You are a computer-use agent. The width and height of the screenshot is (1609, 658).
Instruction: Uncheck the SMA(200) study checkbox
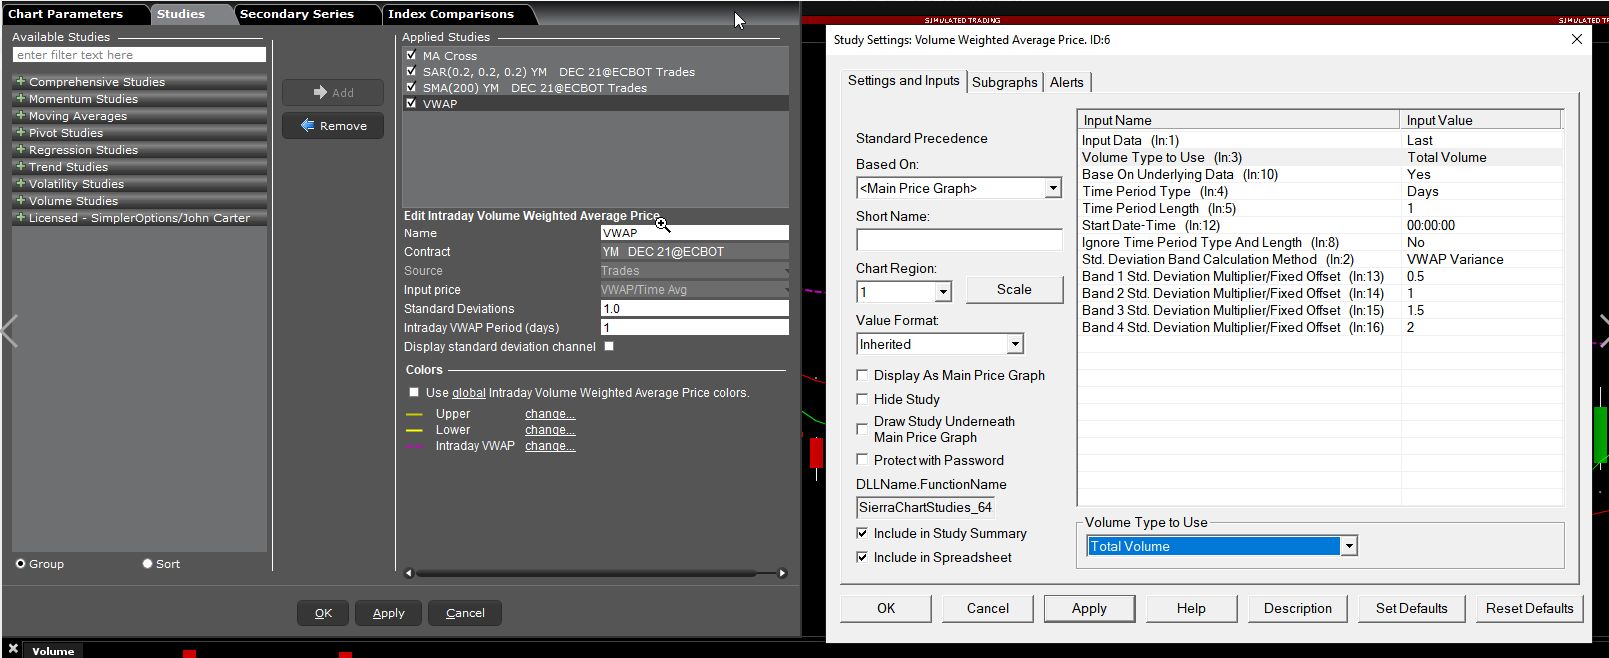coord(411,87)
